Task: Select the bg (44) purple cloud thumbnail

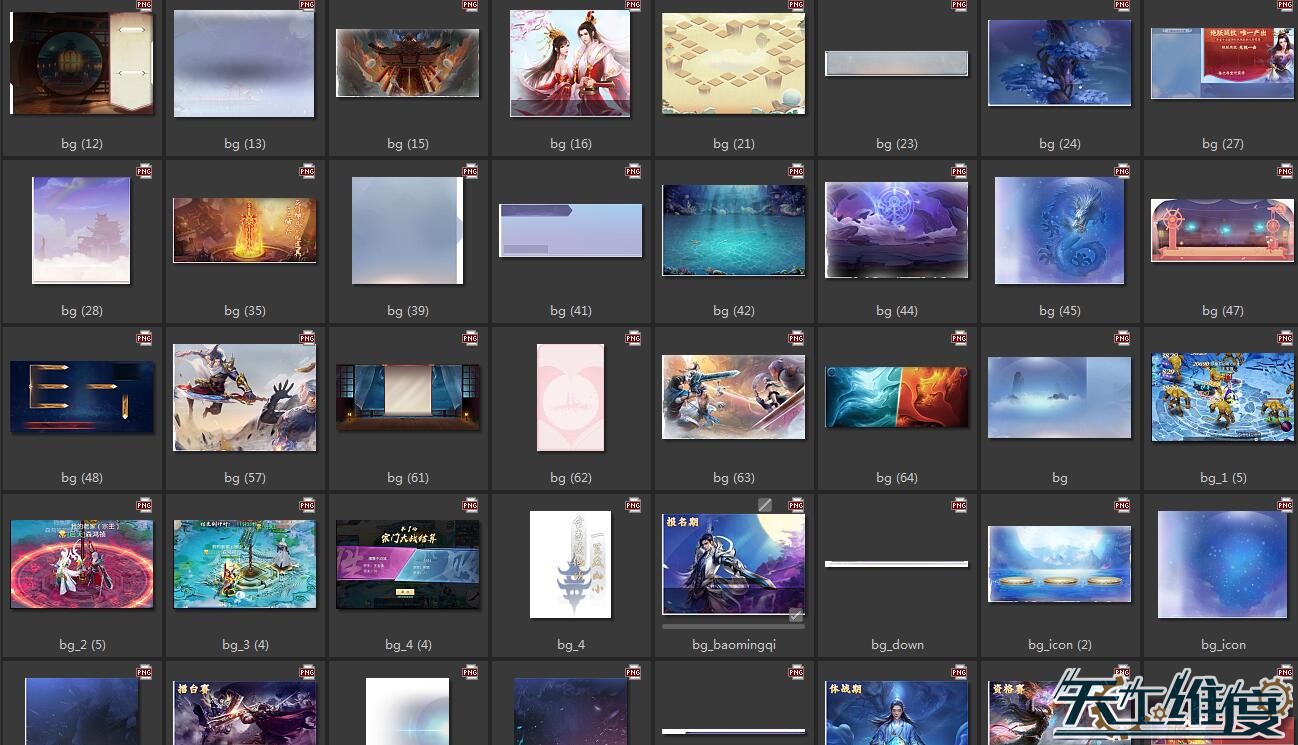Action: tap(896, 231)
